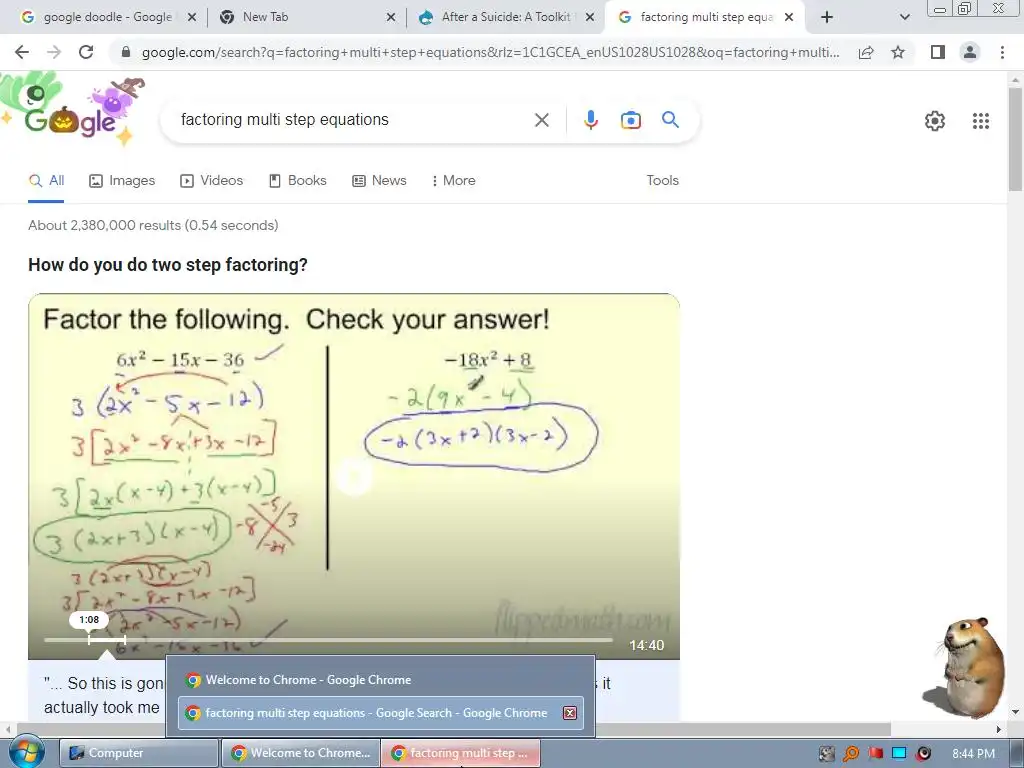The width and height of the screenshot is (1024, 768).
Task: Click the orange magnifier tray icon
Action: coord(851,754)
